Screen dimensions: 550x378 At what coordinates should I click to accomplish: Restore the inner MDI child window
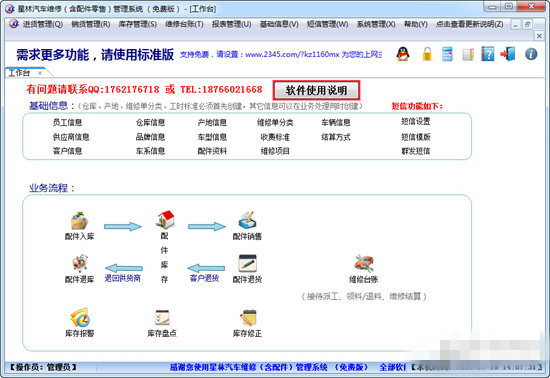pyautogui.click(x=527, y=25)
